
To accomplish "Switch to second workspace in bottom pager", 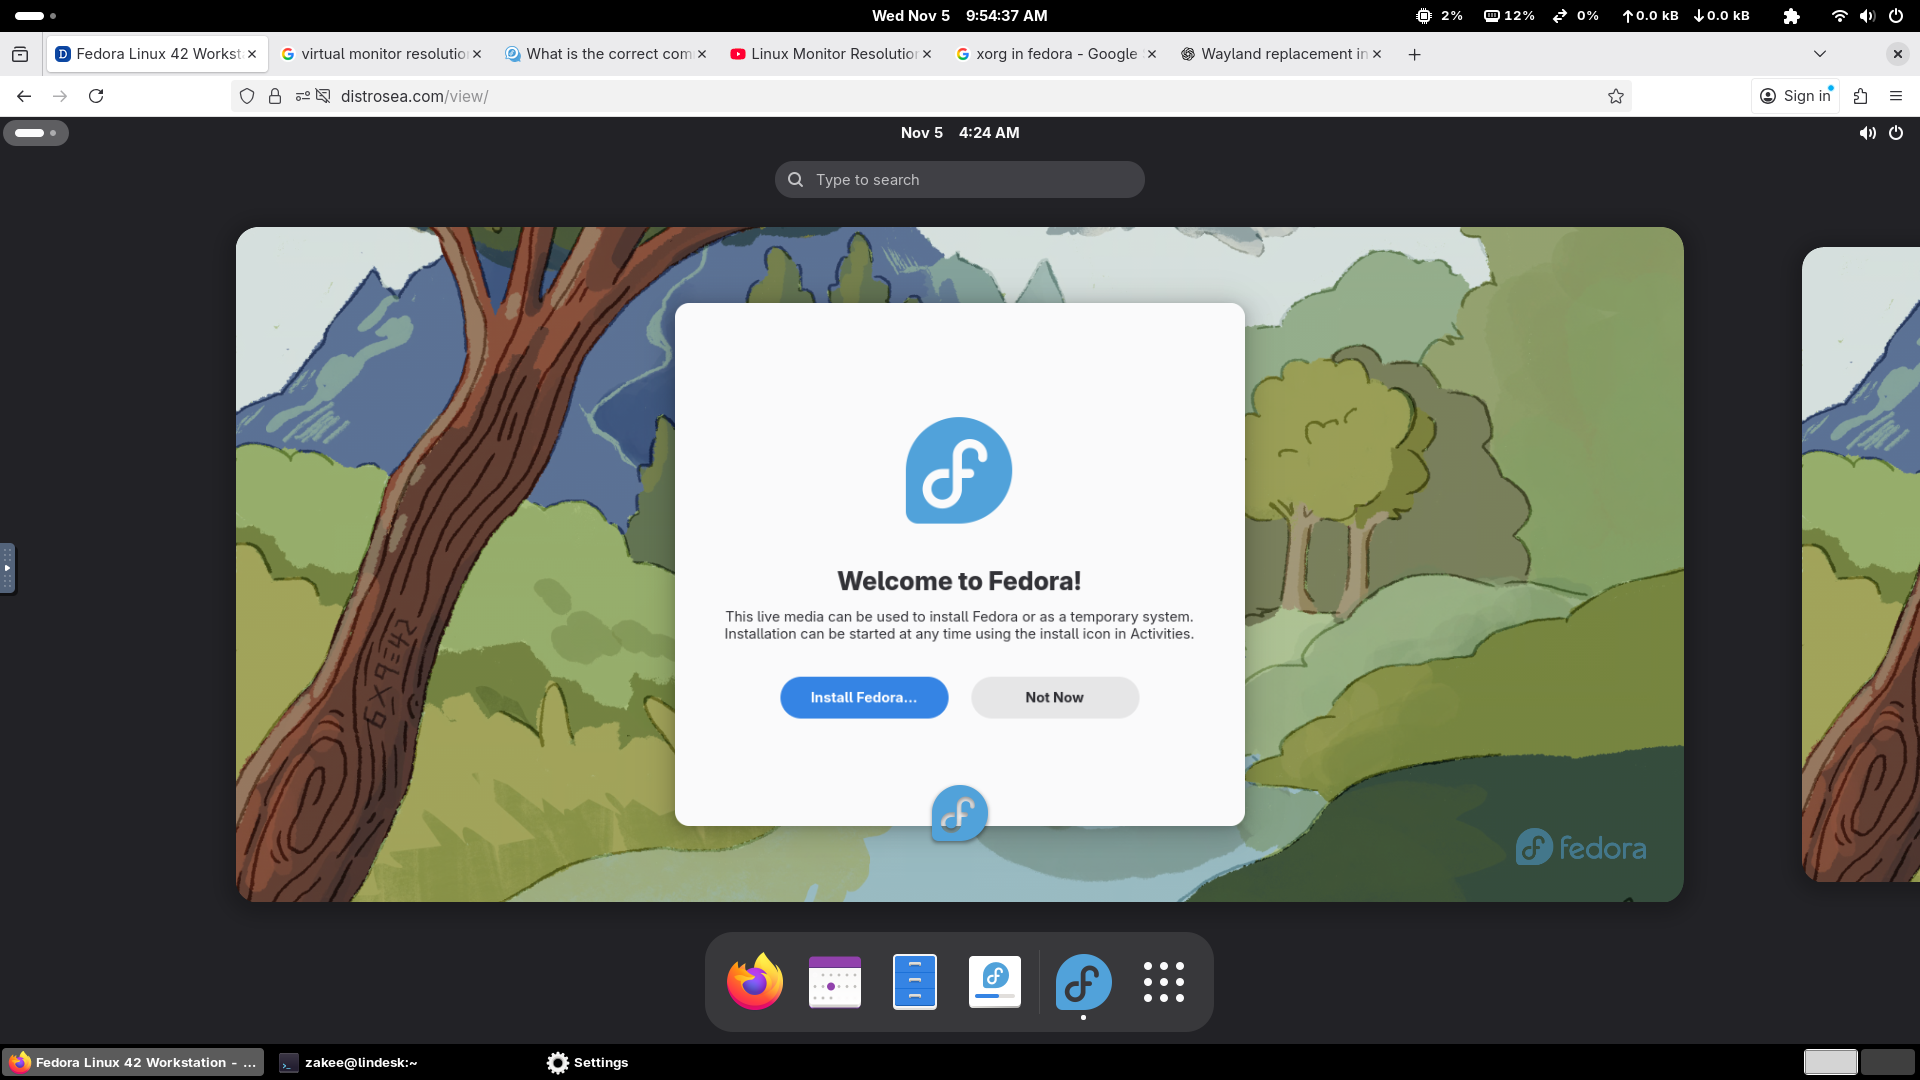I will [x=1887, y=1062].
